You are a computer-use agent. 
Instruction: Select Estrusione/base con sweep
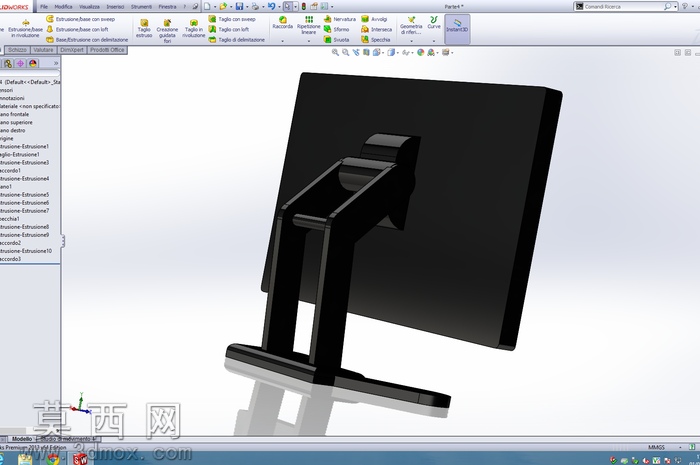click(80, 19)
